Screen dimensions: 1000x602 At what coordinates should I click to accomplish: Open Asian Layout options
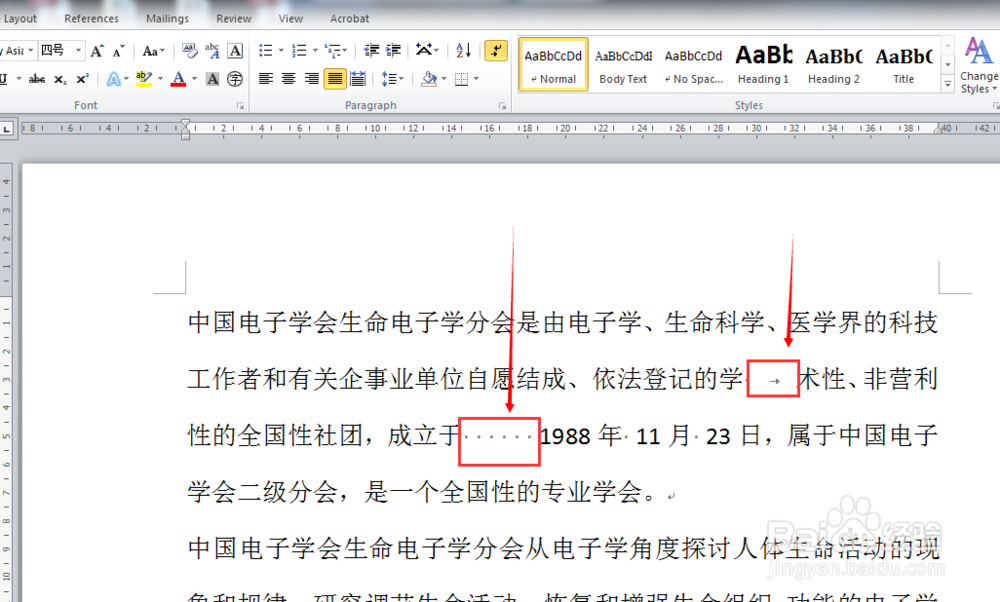(424, 50)
